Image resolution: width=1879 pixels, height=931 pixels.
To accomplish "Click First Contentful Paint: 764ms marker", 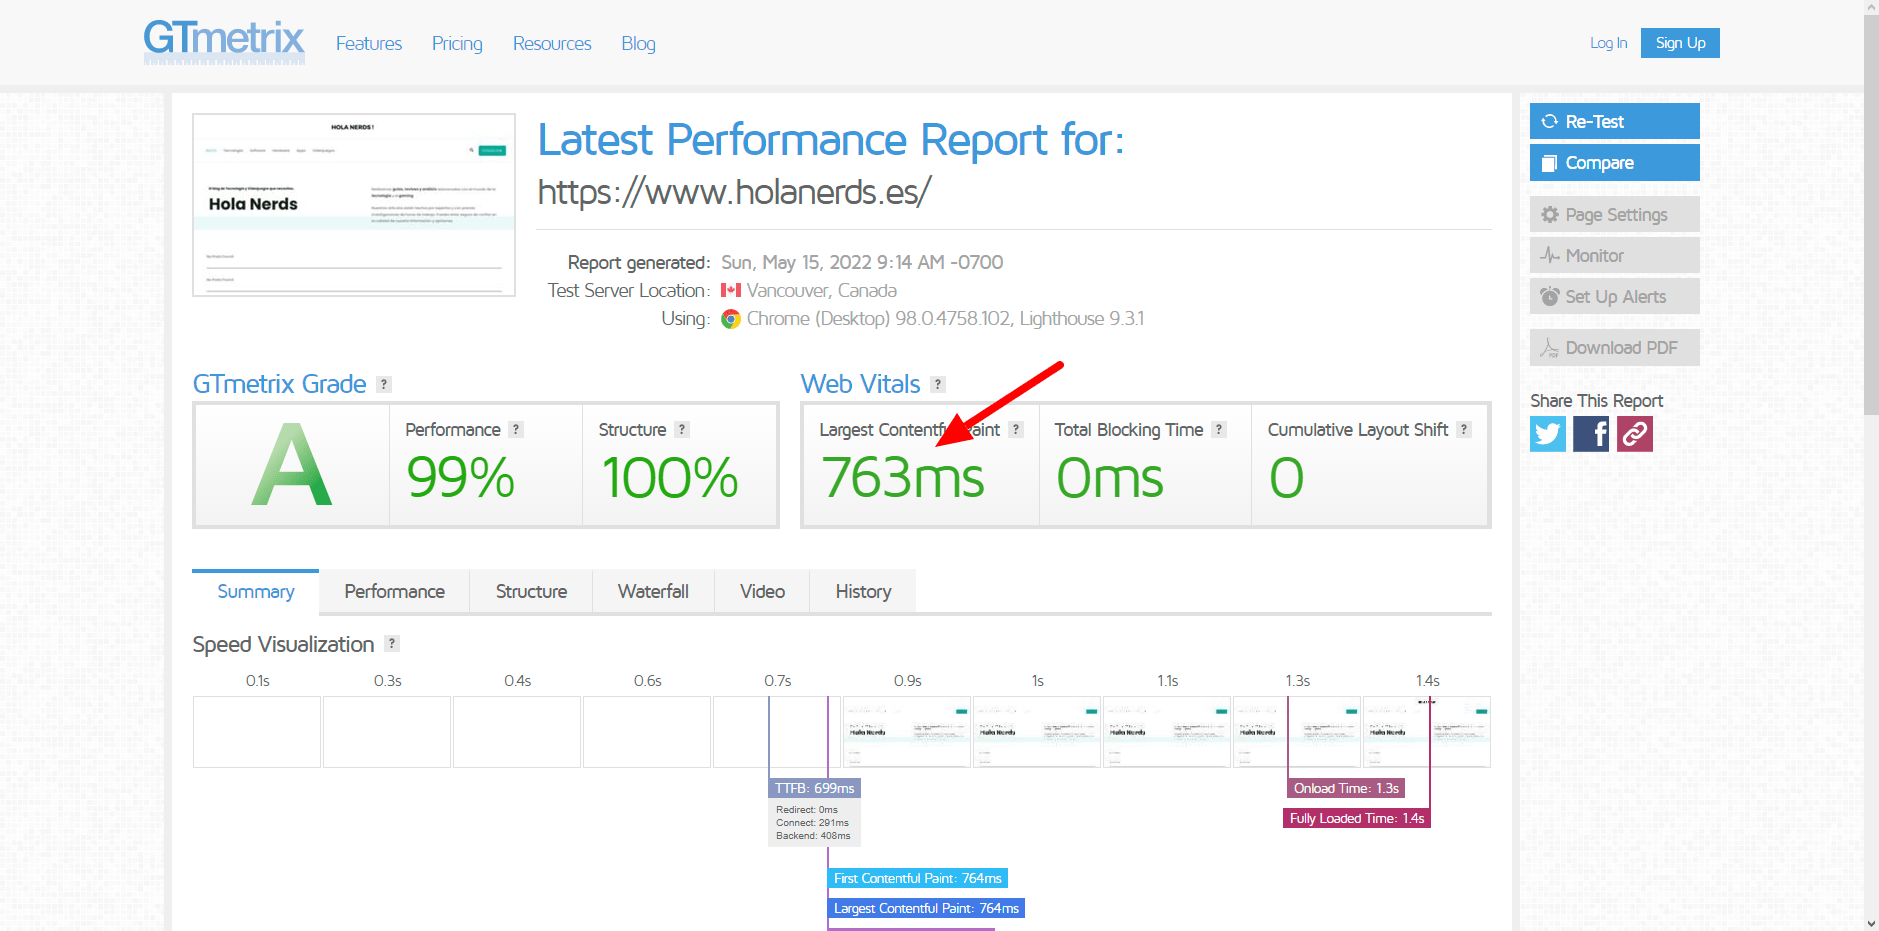I will click(x=918, y=878).
